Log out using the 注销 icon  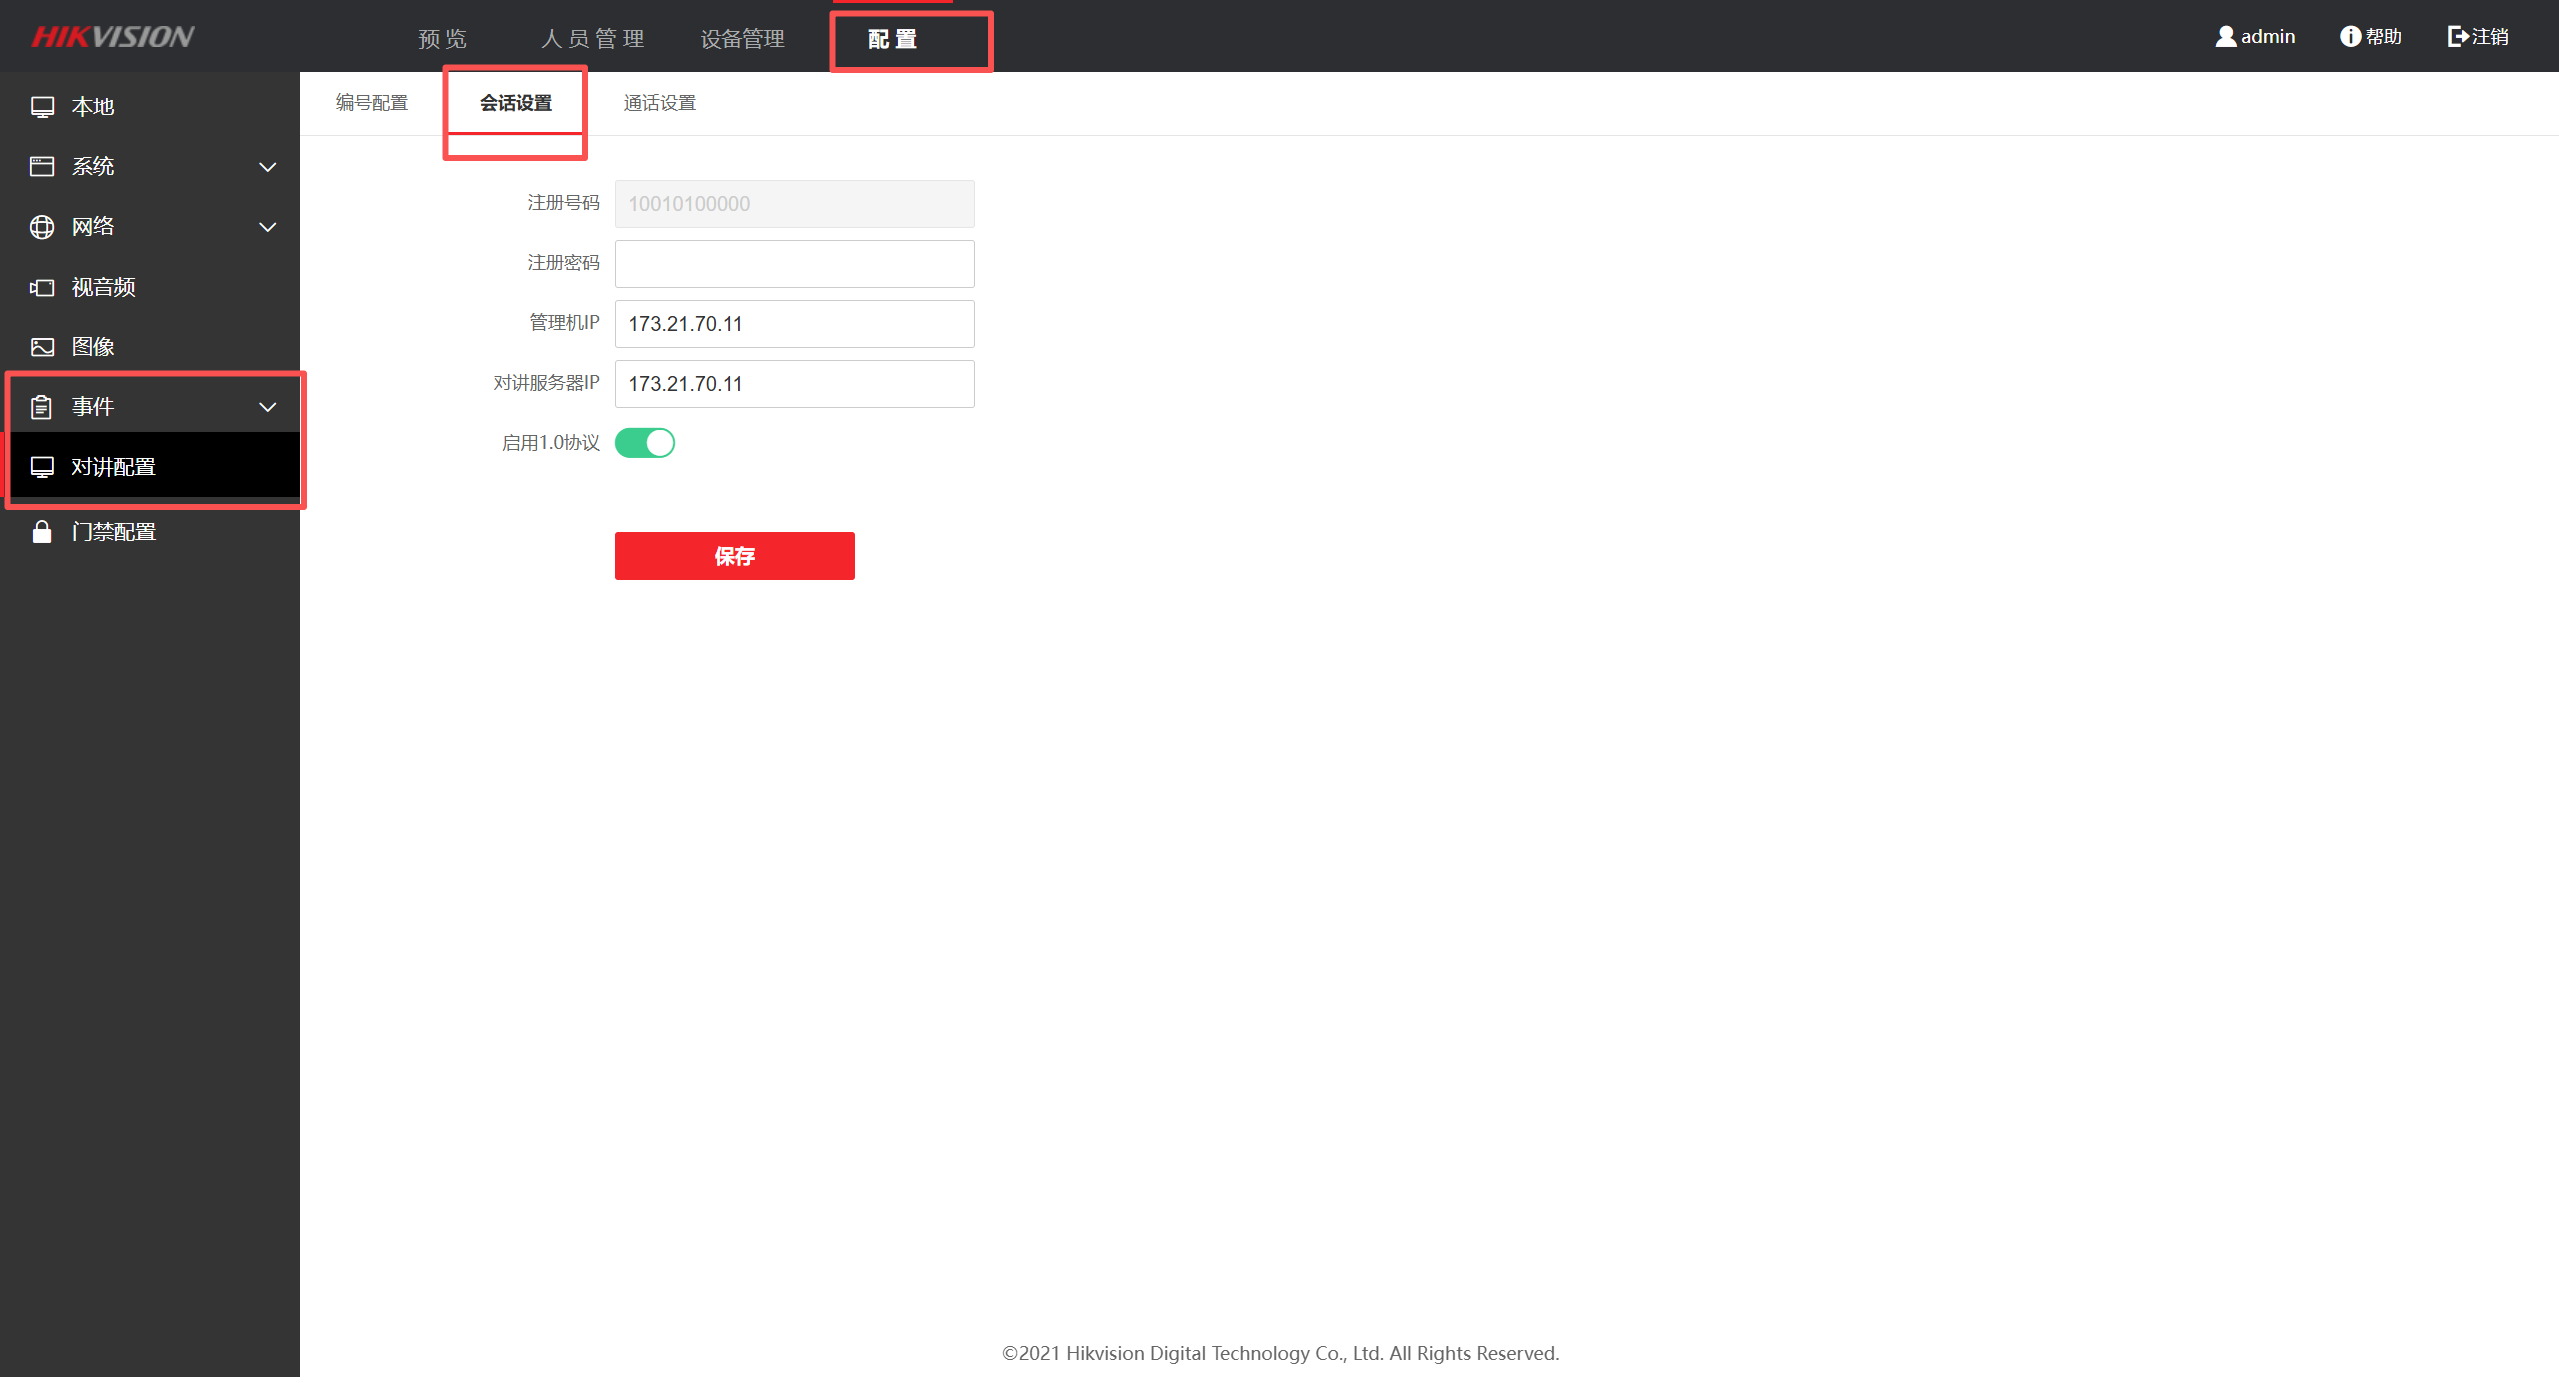click(2457, 37)
